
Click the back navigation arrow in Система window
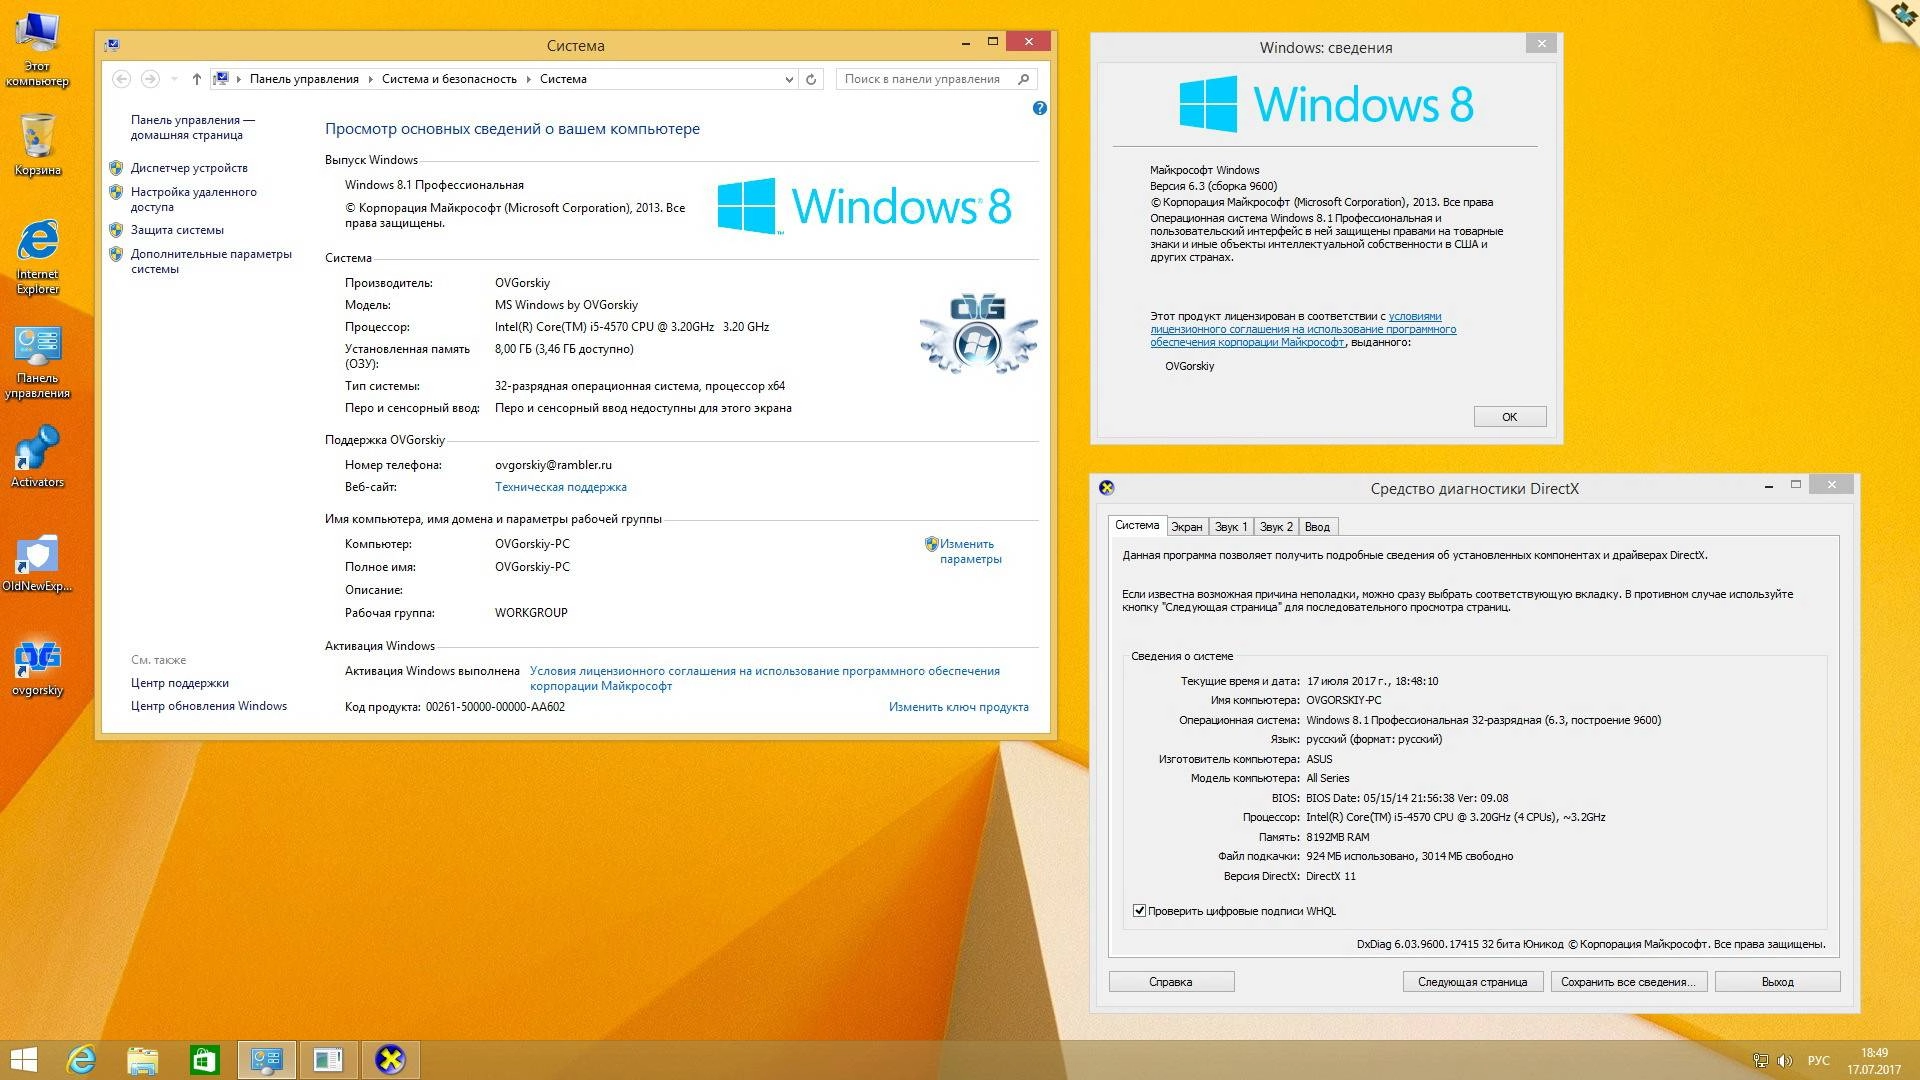tap(122, 78)
